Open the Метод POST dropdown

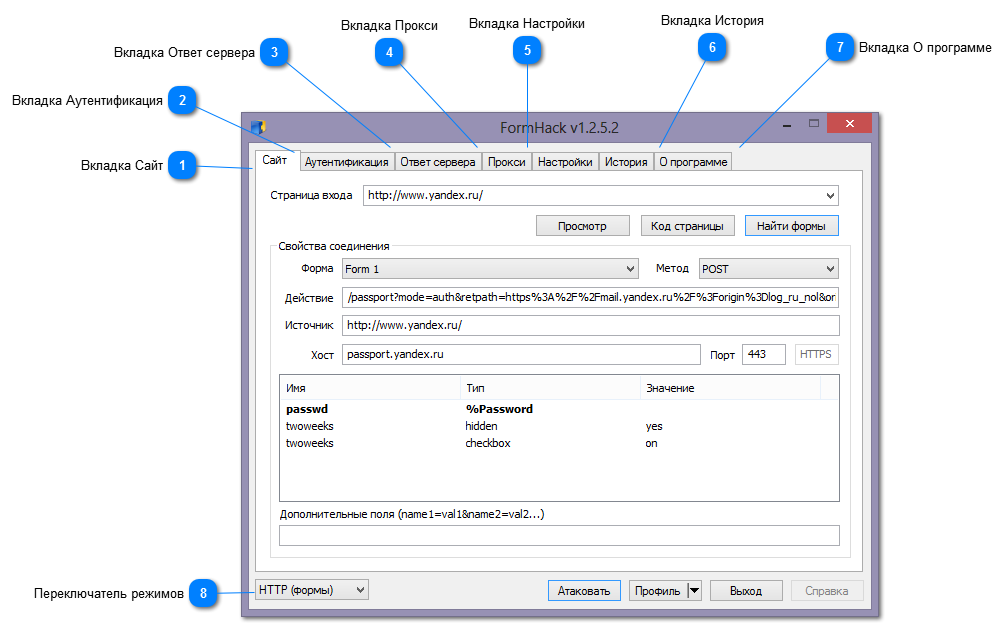(830, 269)
